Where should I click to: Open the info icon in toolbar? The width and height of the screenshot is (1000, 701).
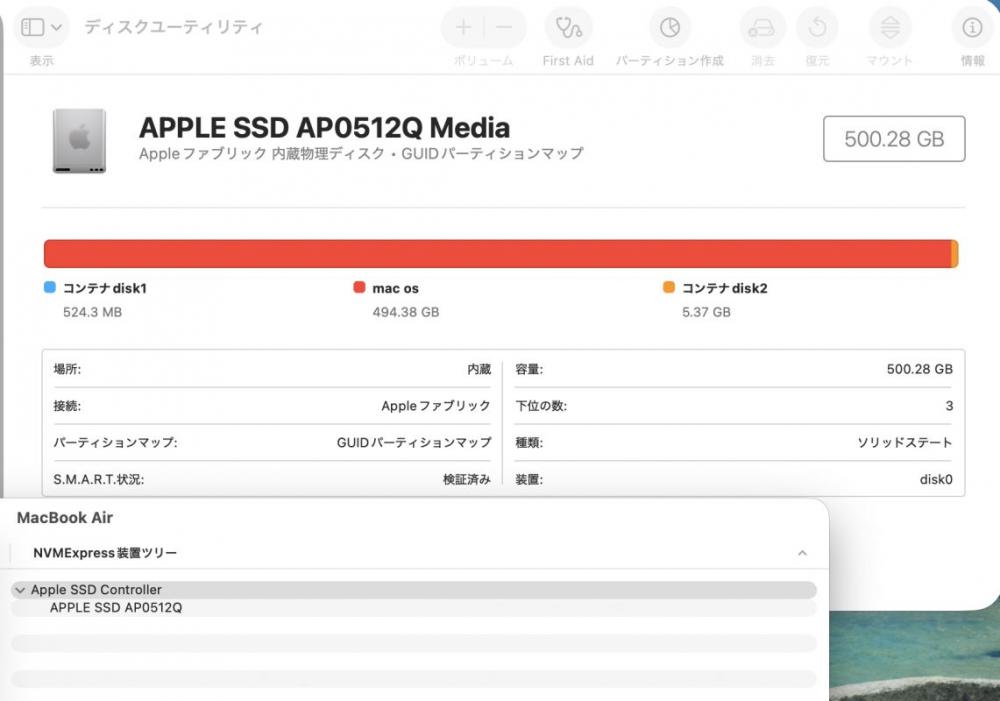pos(972,28)
